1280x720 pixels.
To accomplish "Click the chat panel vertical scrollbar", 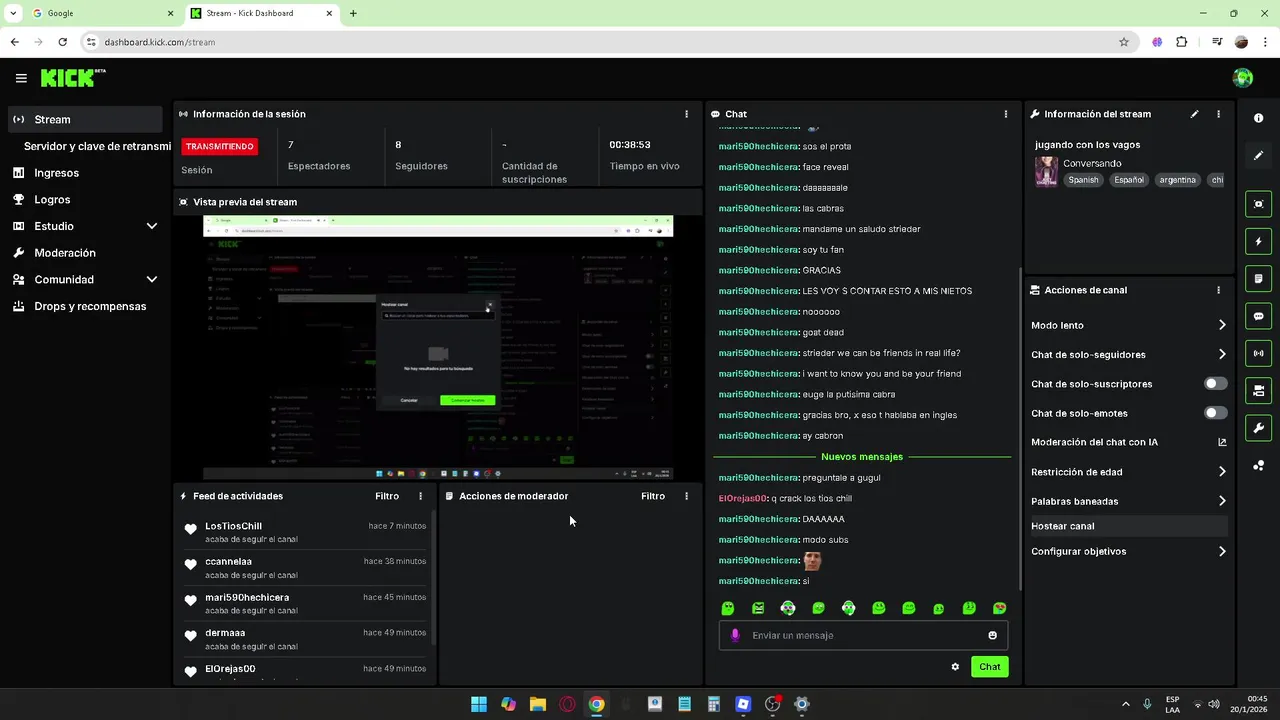I will pos(1019,430).
